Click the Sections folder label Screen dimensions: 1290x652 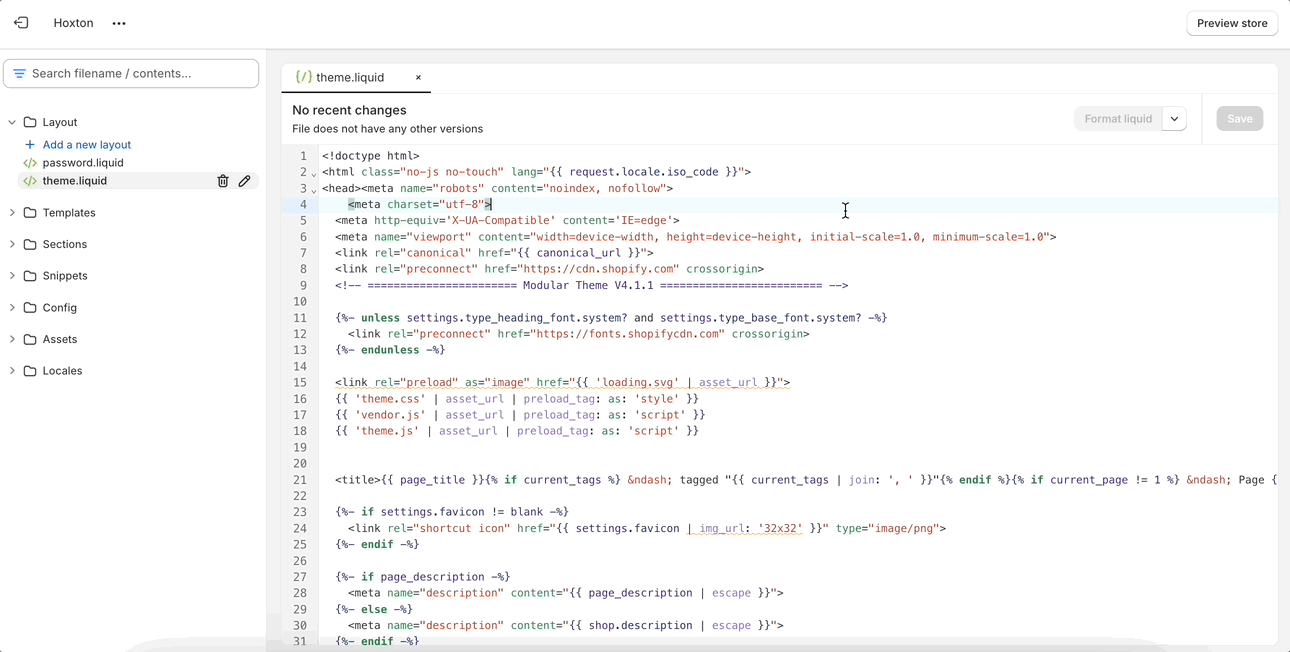65,244
